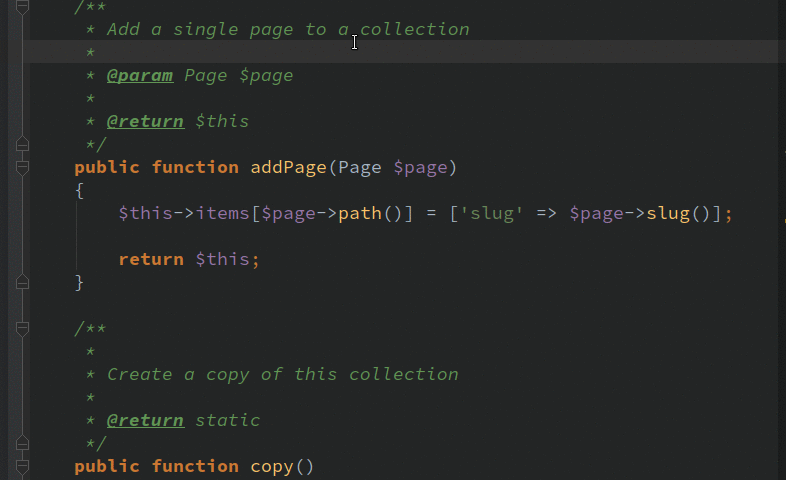Click fold end marker beside addPage closing brace

tap(22, 282)
